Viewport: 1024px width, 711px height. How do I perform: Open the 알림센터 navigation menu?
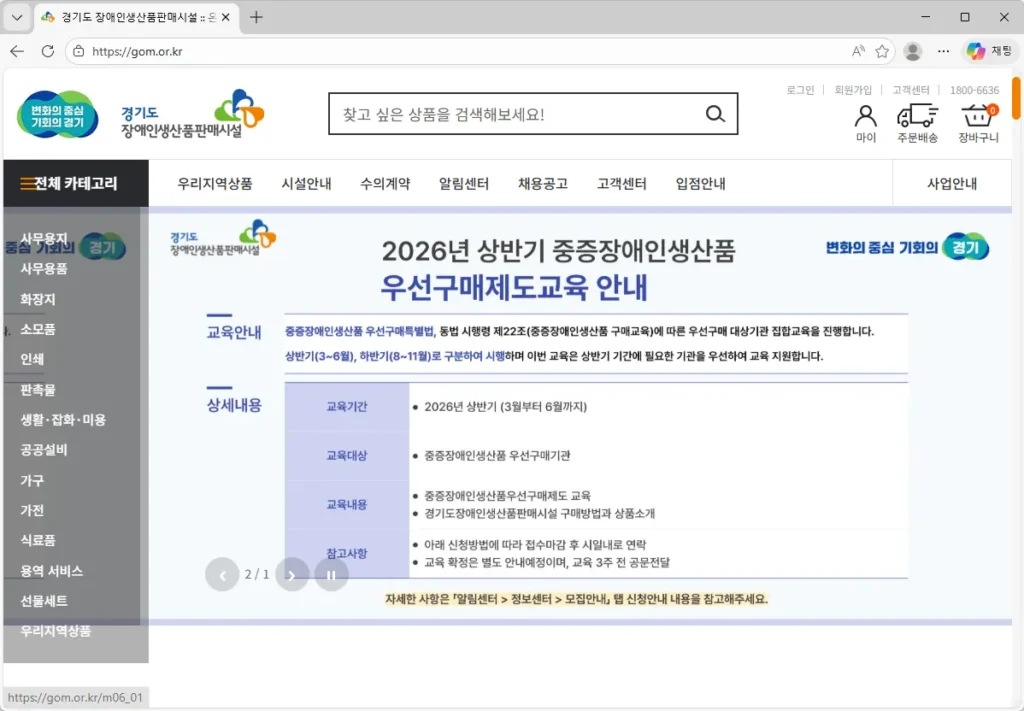pyautogui.click(x=464, y=183)
